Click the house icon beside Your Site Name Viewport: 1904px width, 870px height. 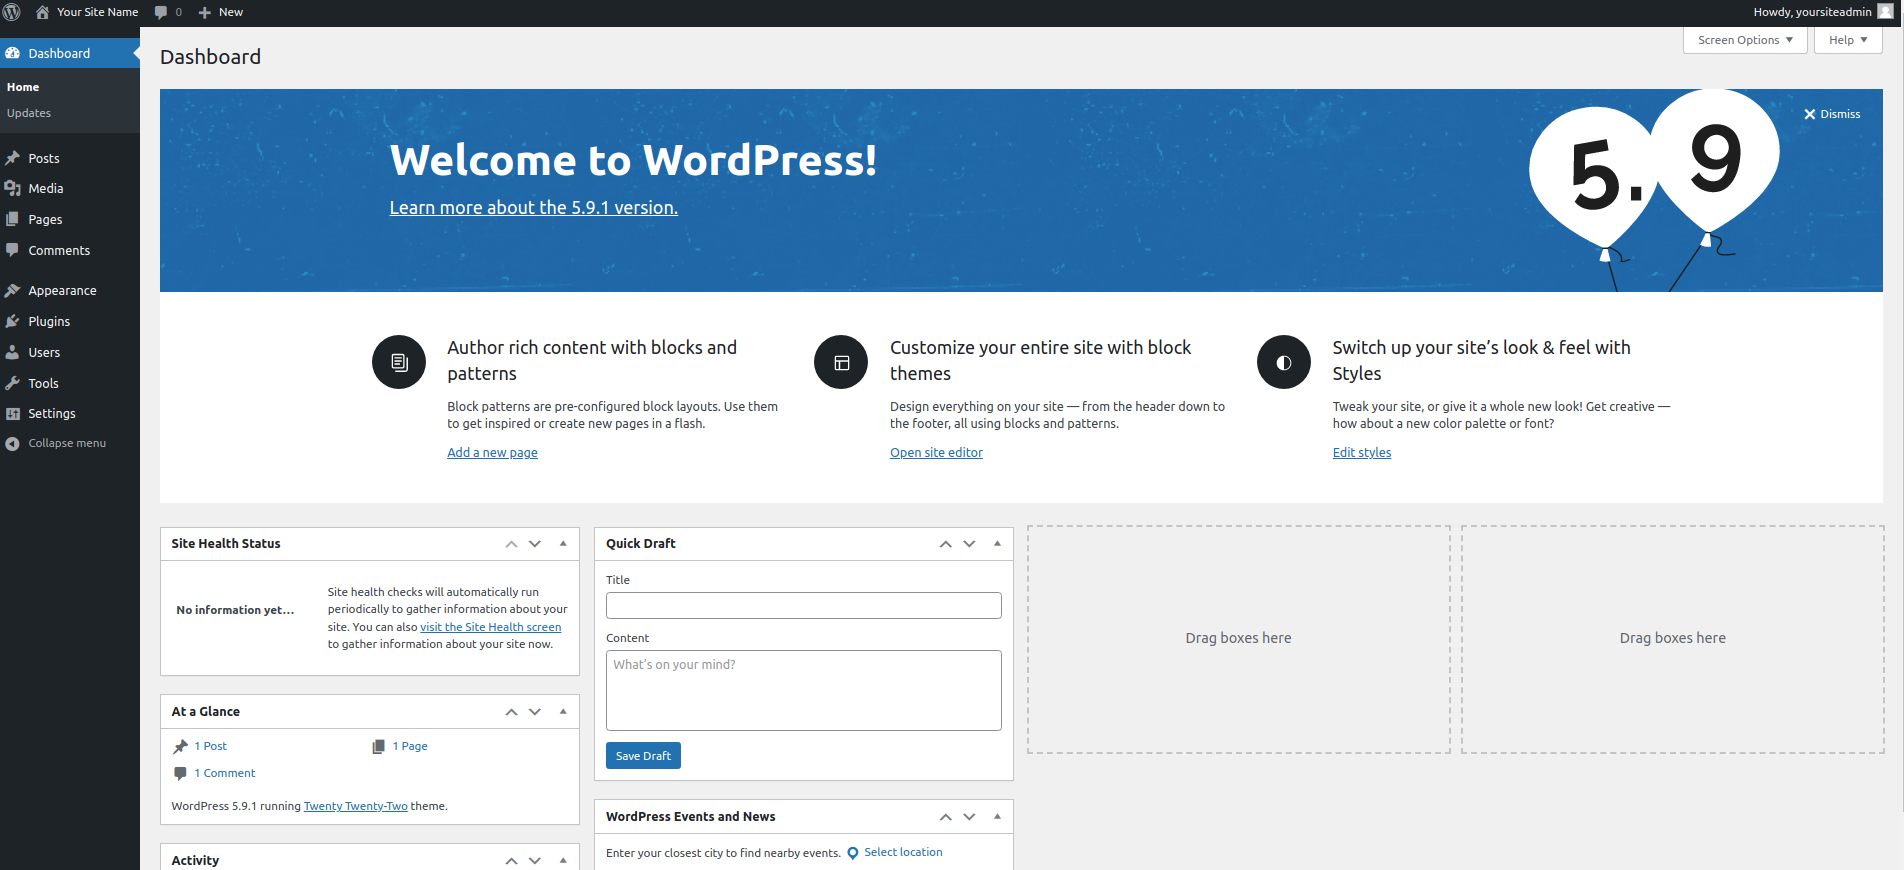(x=42, y=12)
